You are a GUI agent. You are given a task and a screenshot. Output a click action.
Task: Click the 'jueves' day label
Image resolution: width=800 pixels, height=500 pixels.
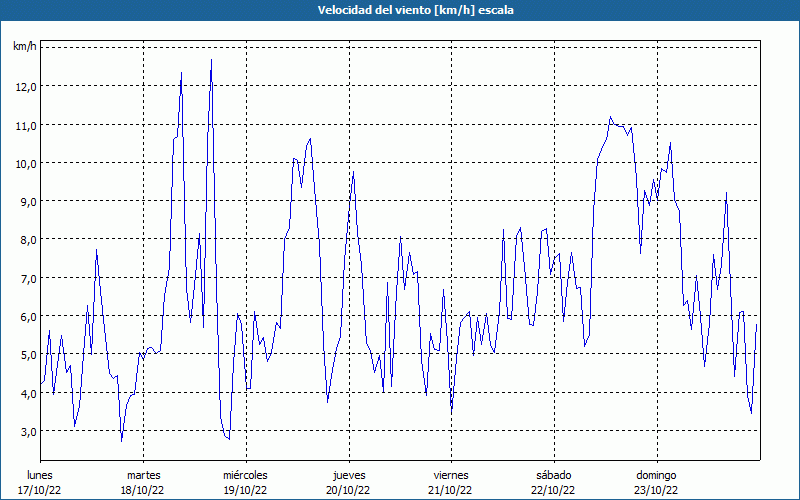pyautogui.click(x=349, y=475)
